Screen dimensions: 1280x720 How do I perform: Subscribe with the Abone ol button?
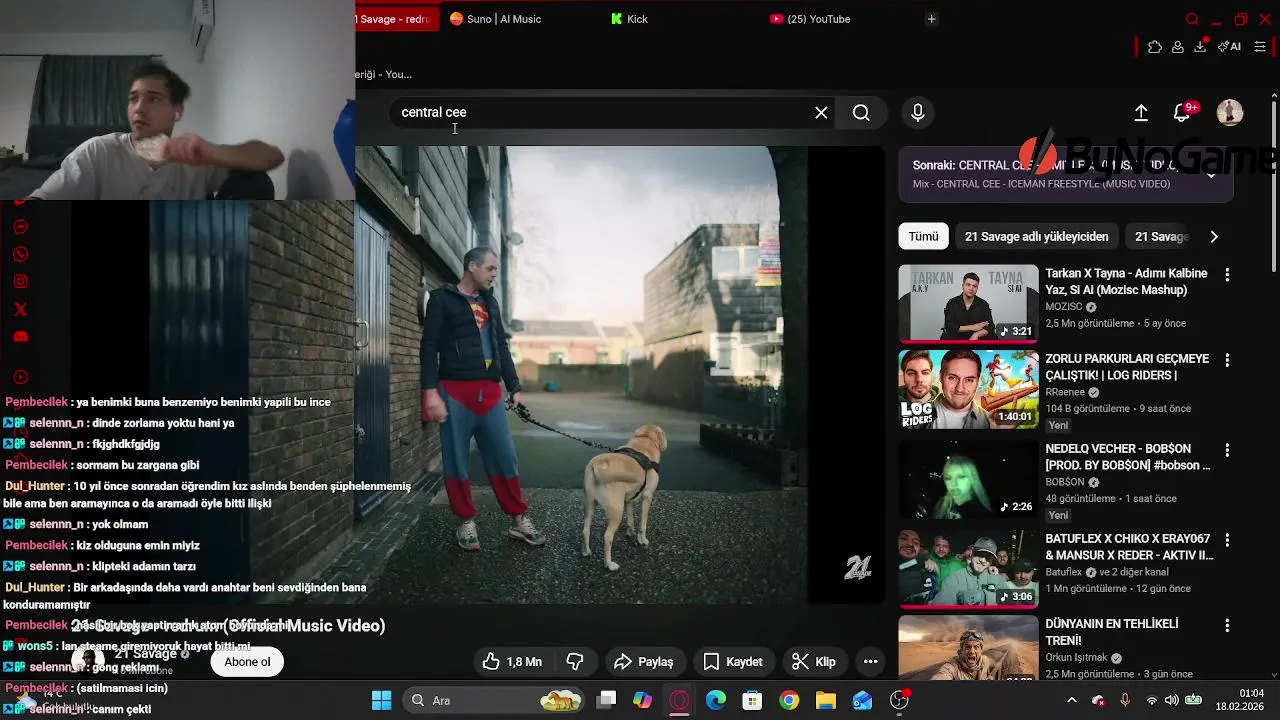[247, 661]
